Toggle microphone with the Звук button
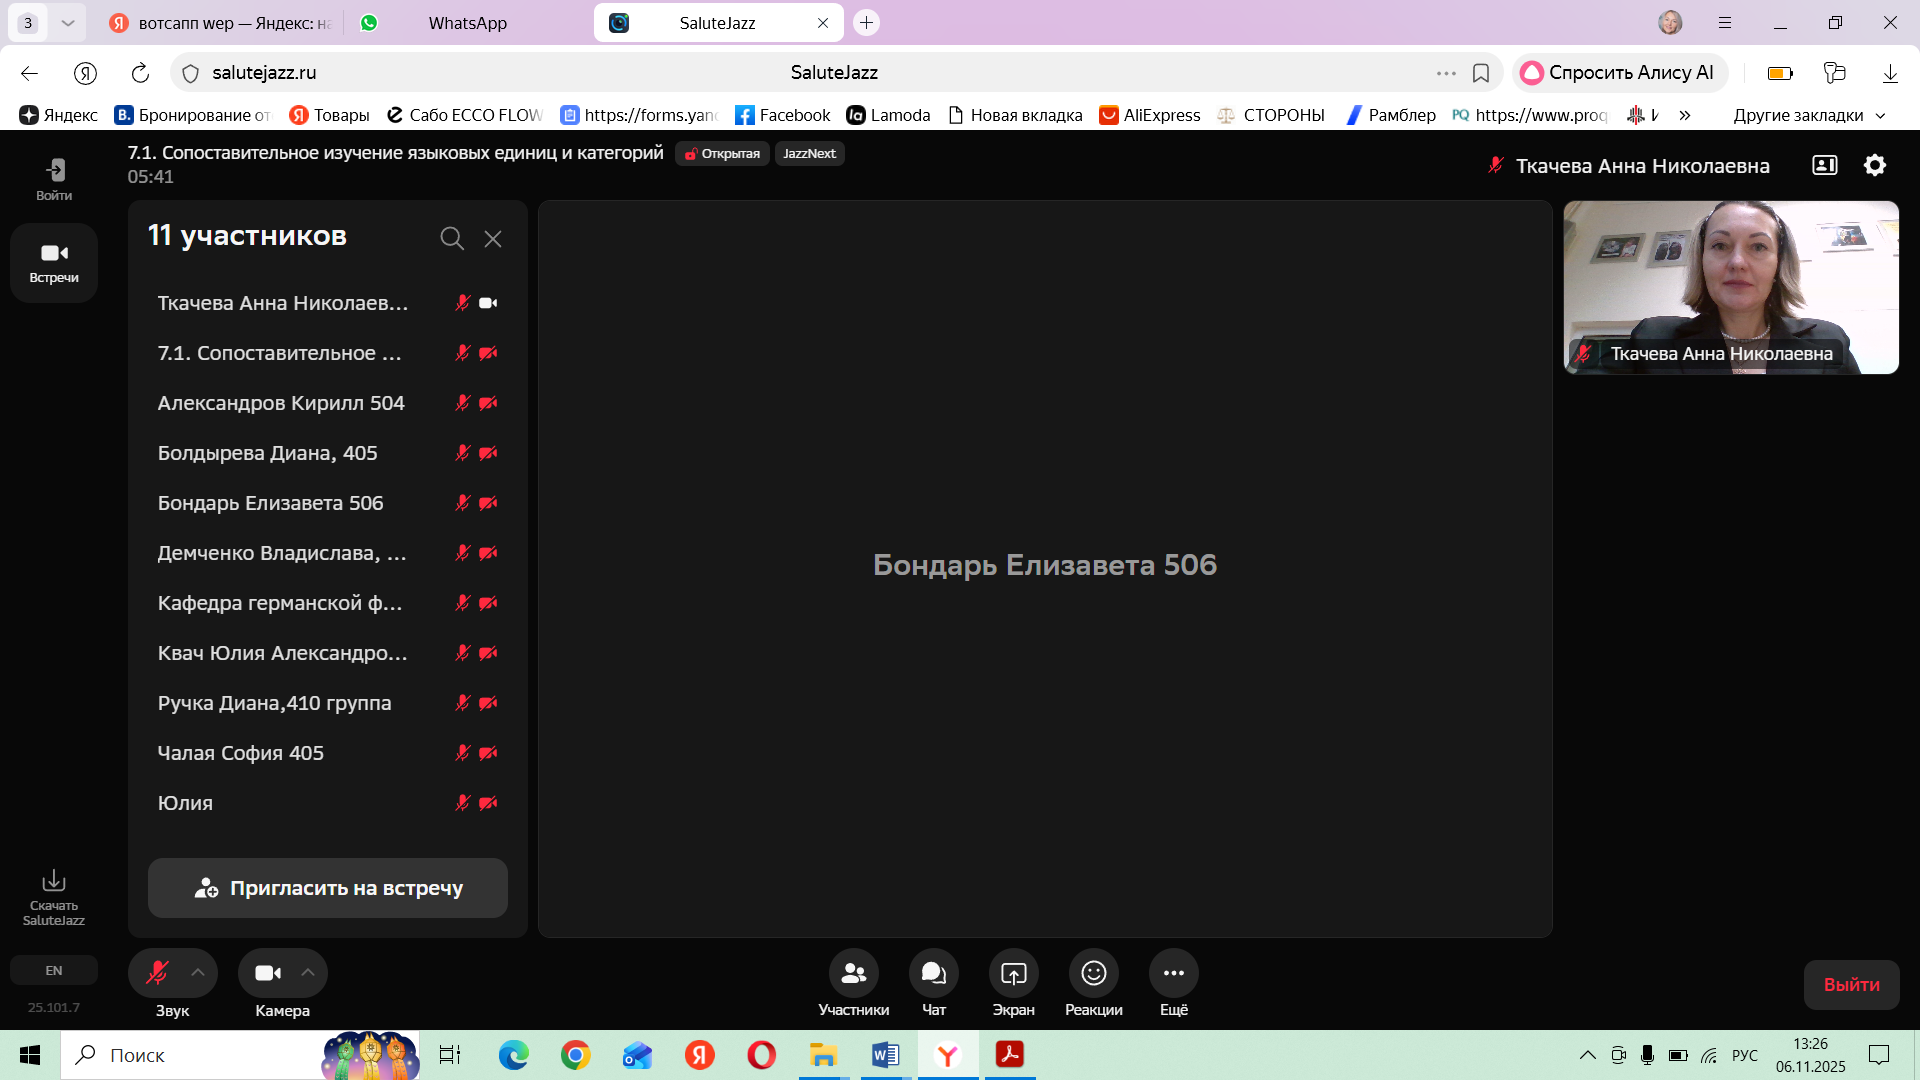 point(157,973)
